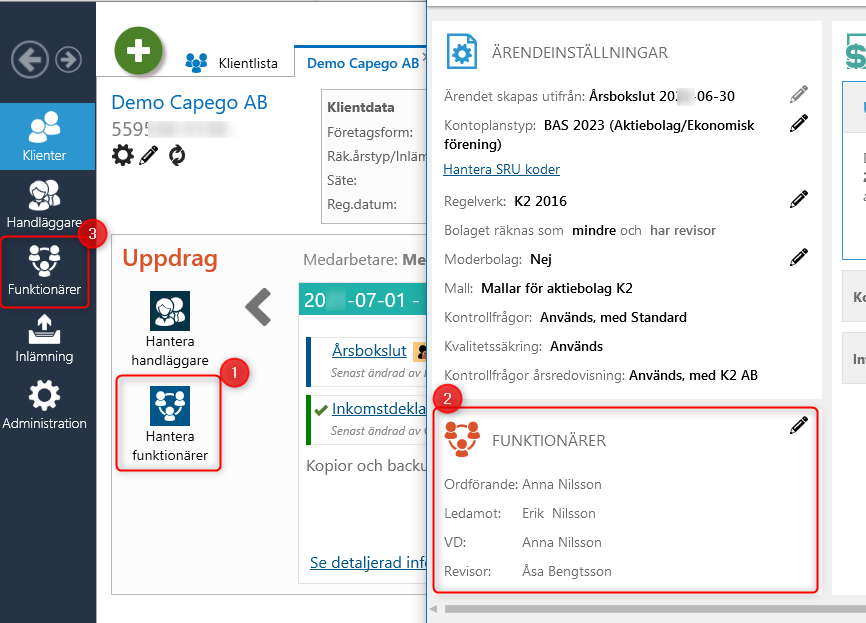Edit Regelverk K2 2016 with pencil icon

pyautogui.click(x=799, y=199)
